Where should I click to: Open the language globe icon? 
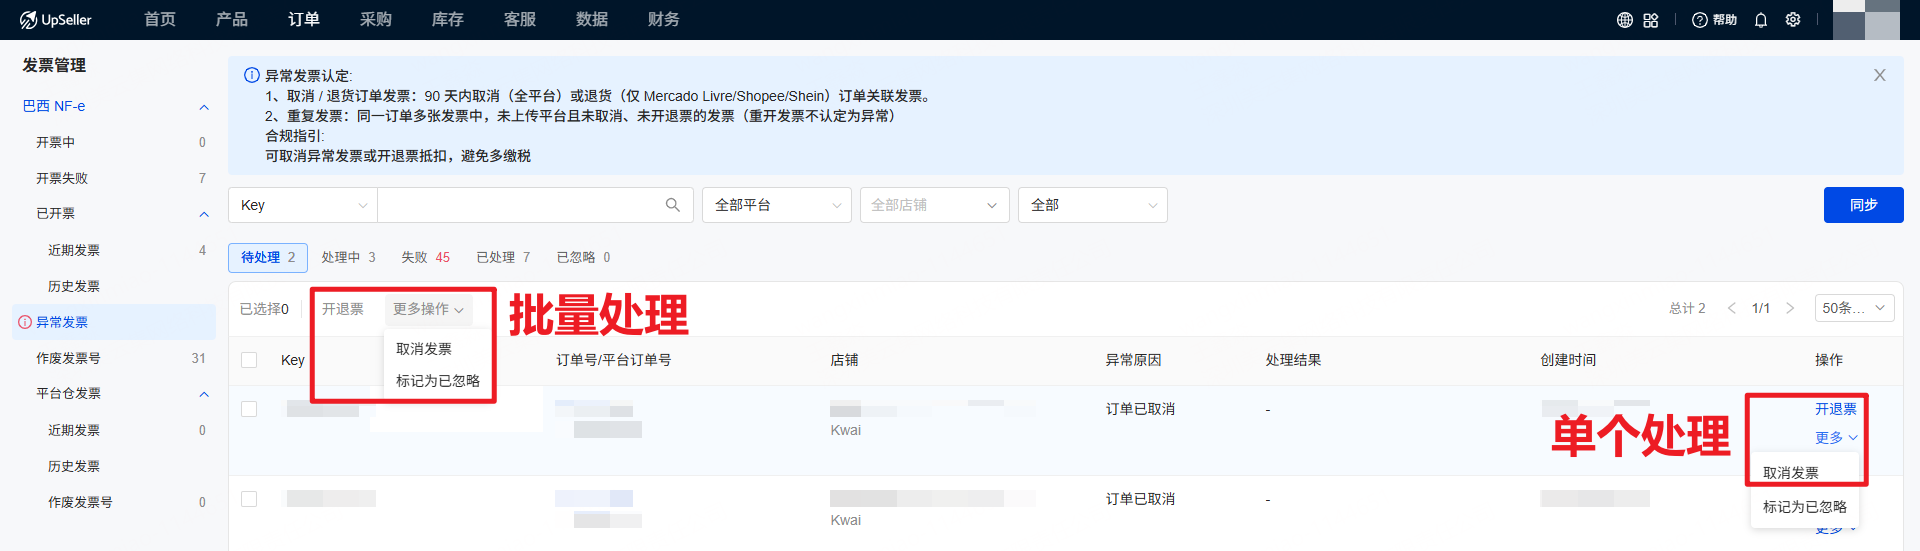(1625, 20)
